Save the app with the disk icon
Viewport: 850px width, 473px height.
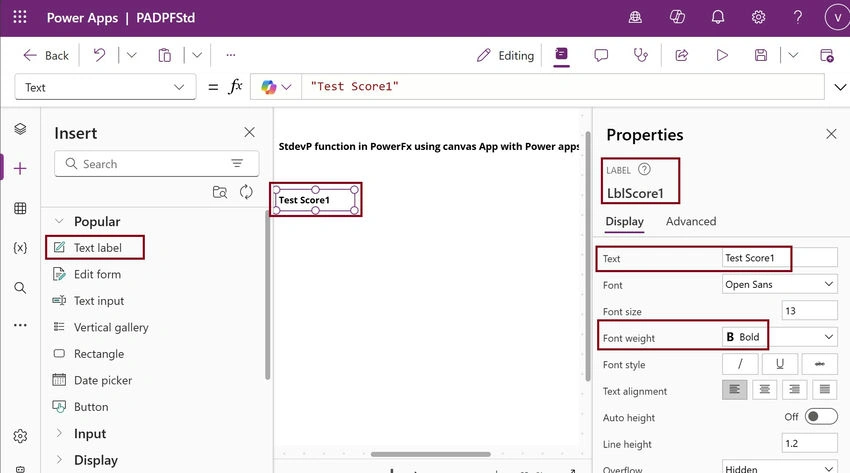[761, 55]
